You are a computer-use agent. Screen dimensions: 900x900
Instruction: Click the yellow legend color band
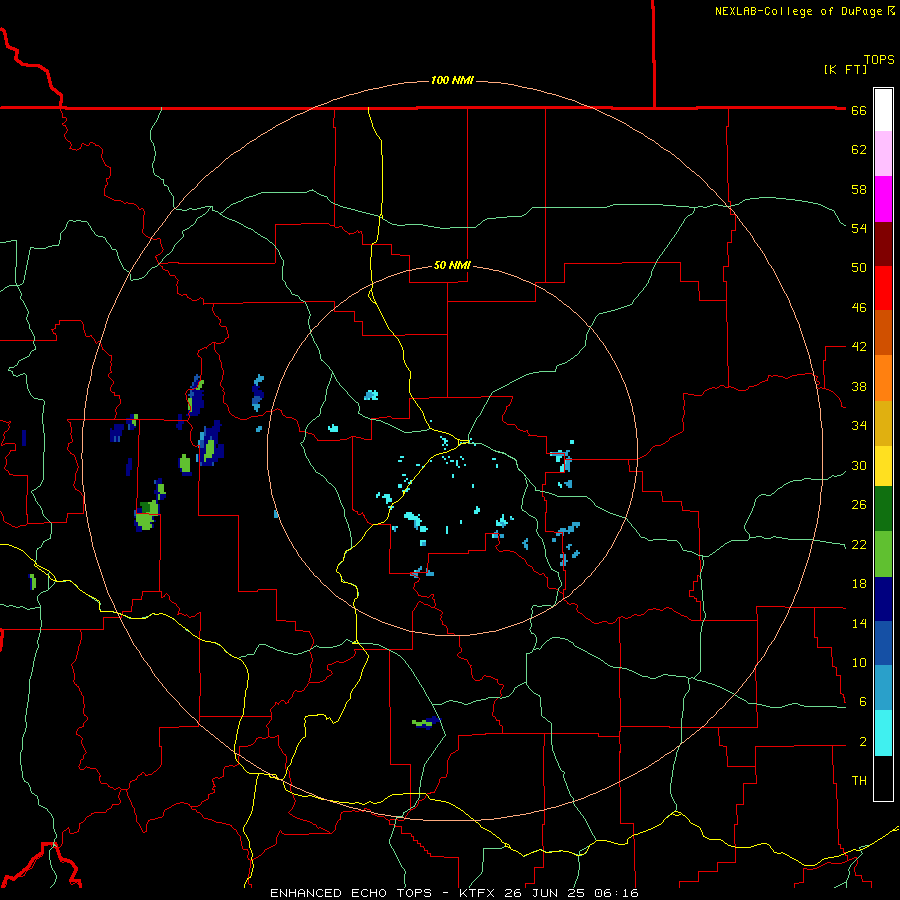click(883, 466)
